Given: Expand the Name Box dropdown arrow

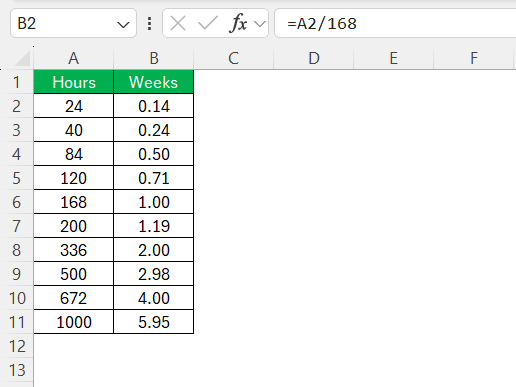Looking at the screenshot, I should click(123, 24).
